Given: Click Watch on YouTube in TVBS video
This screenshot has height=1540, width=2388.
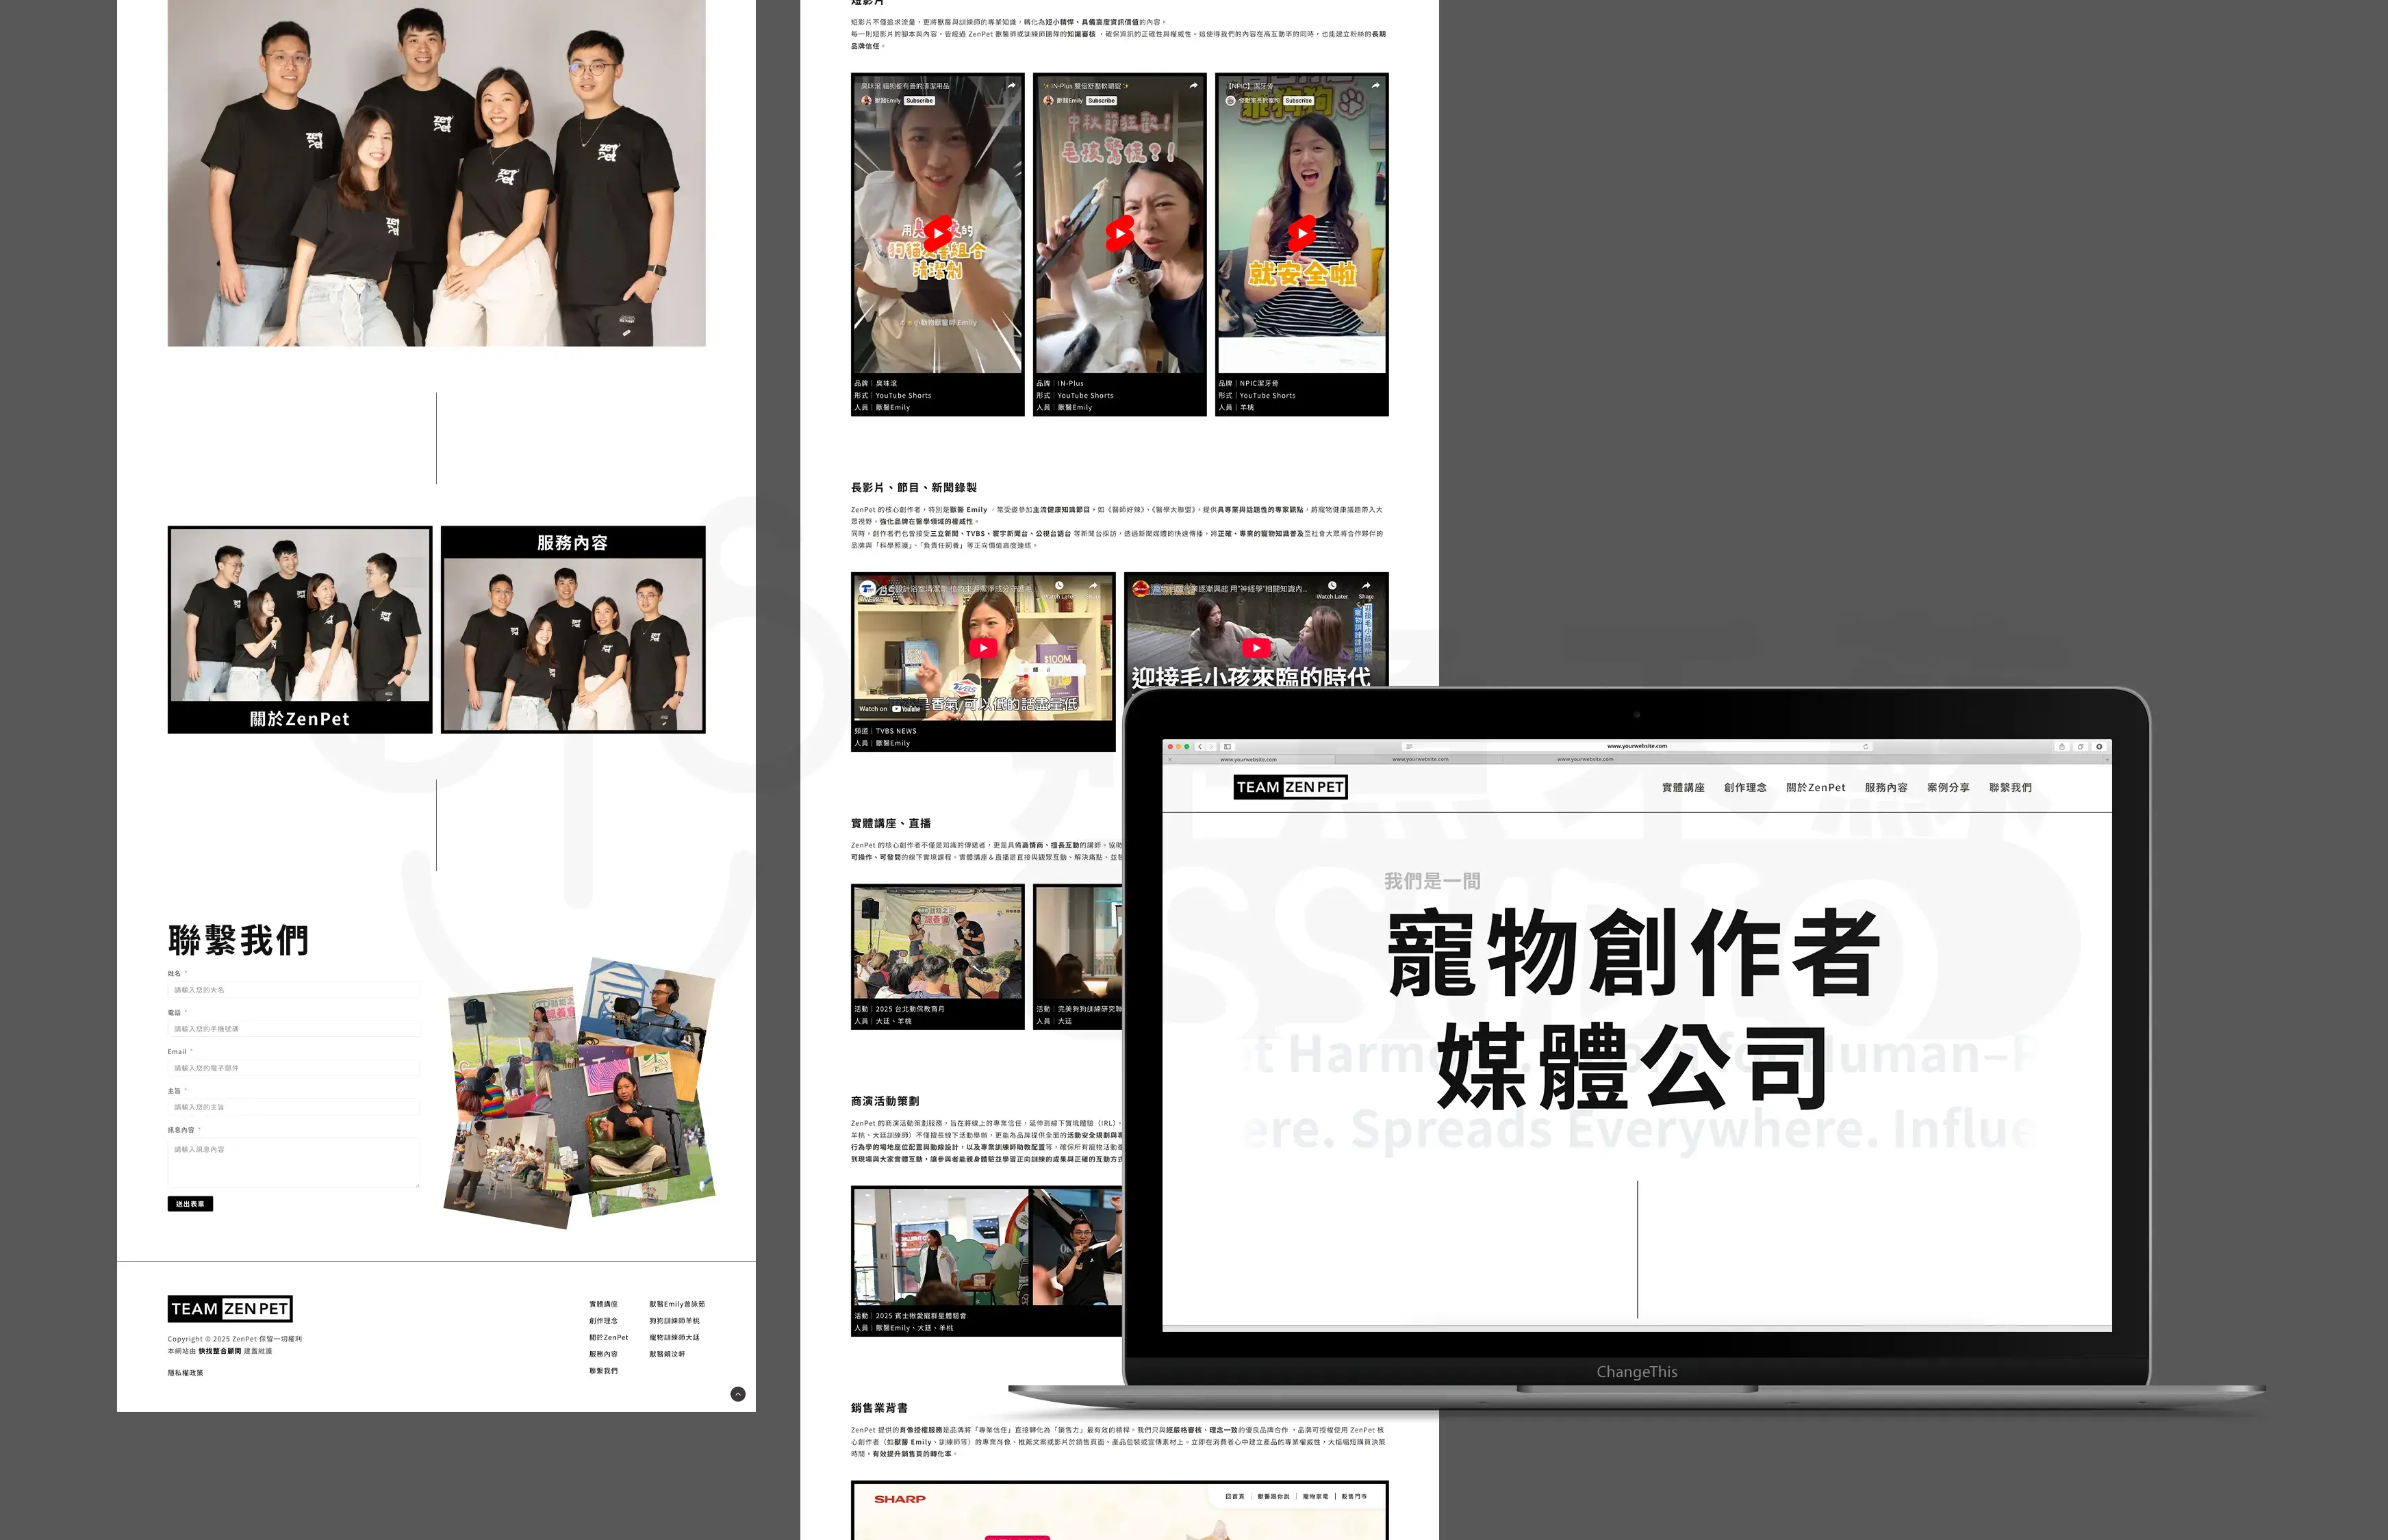Looking at the screenshot, I should click(x=889, y=709).
